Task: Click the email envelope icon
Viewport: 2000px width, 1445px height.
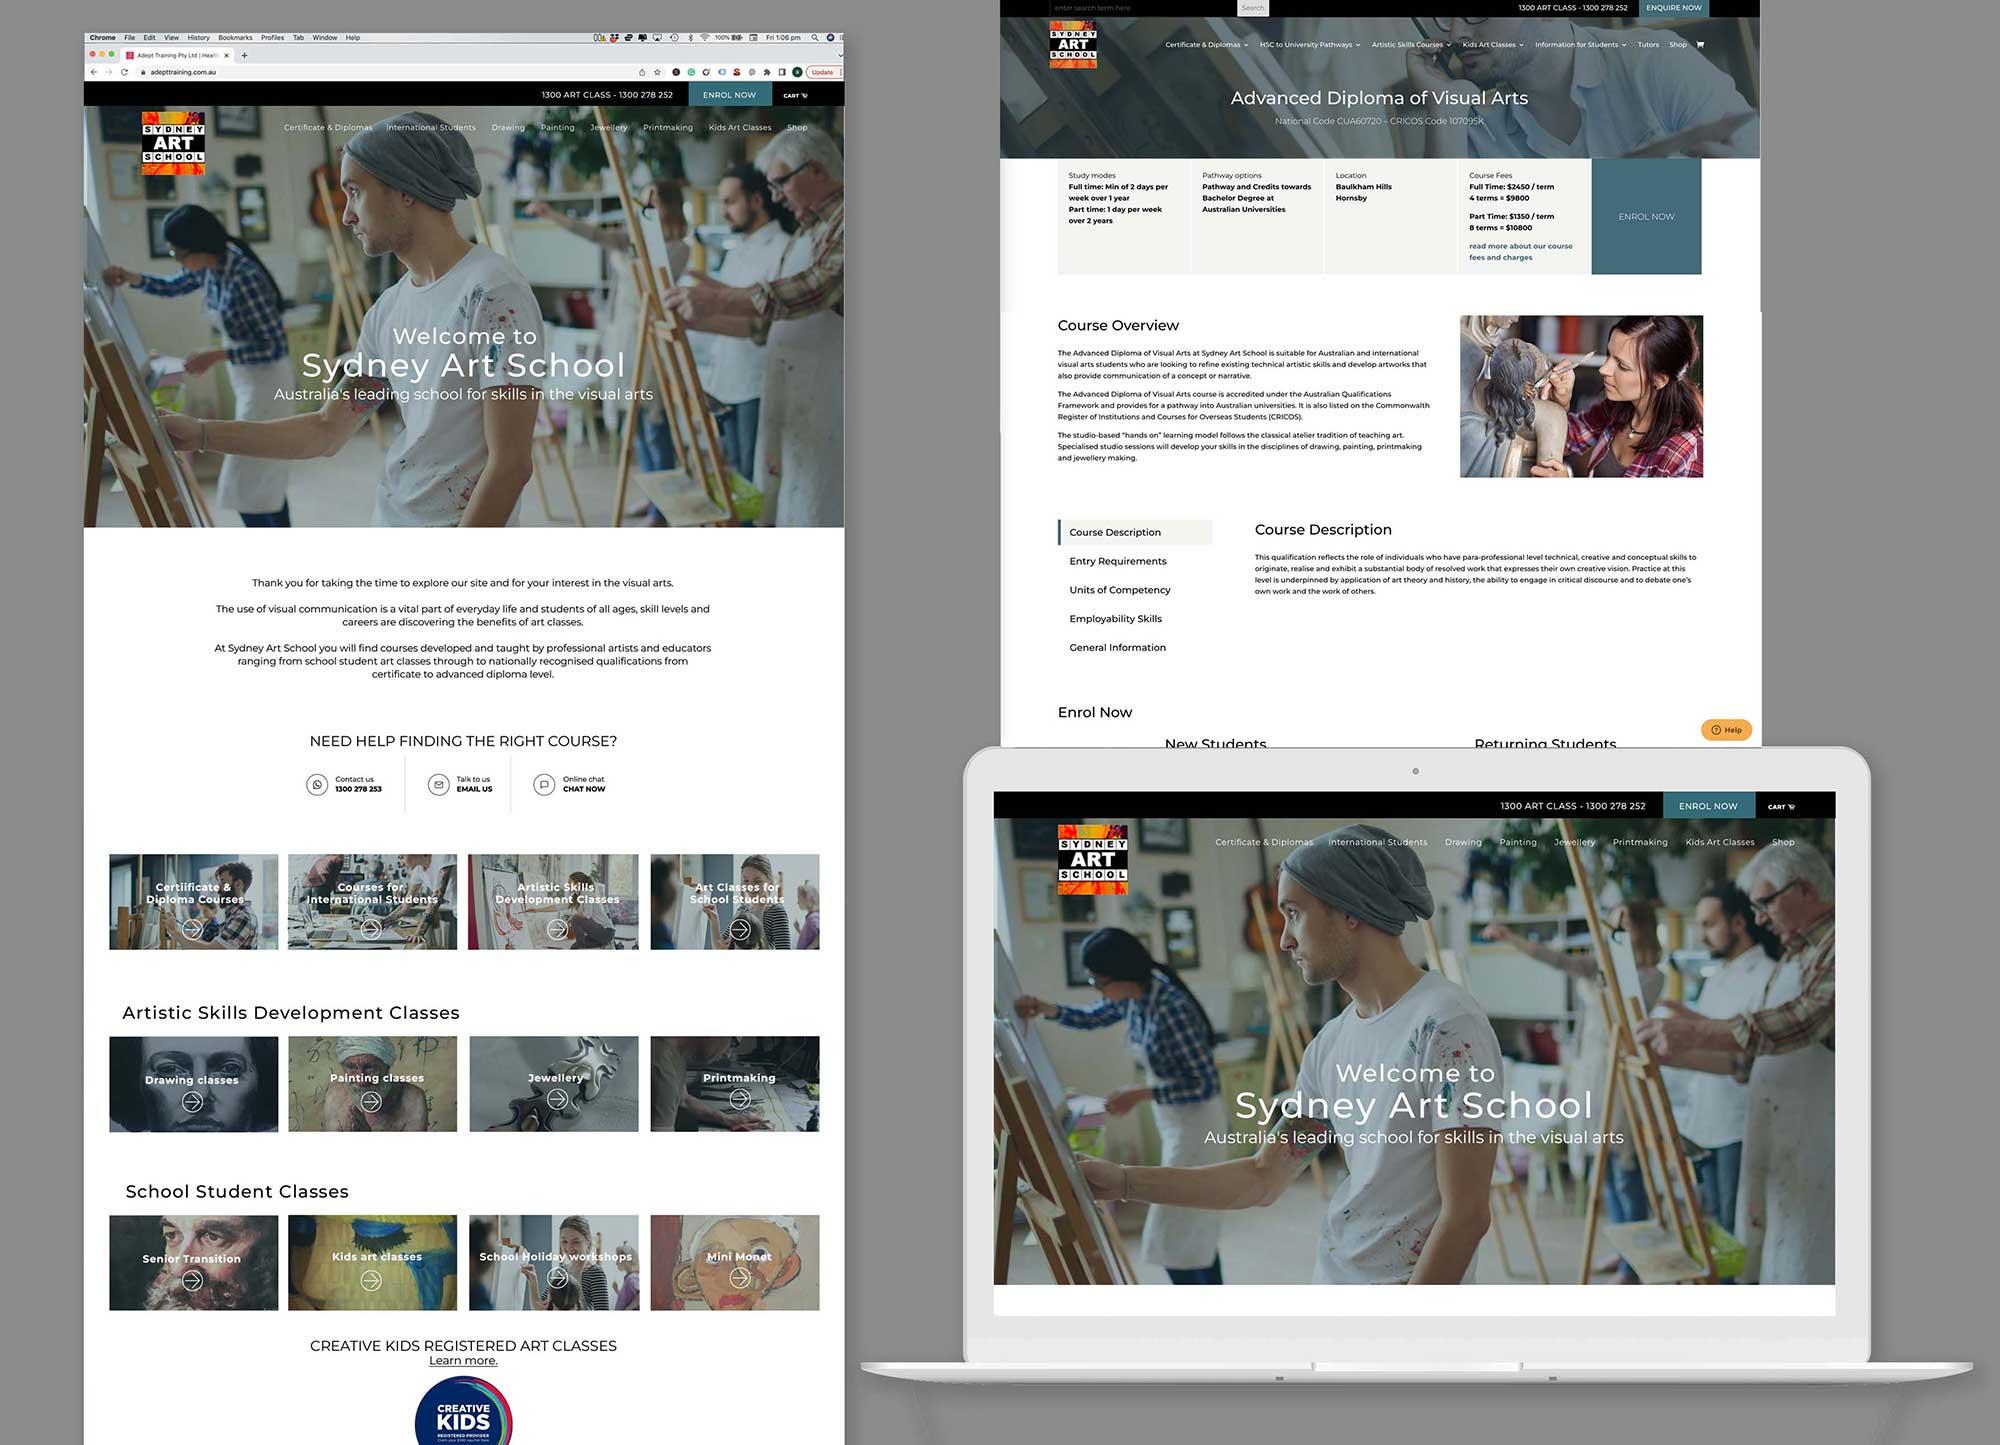Action: 438,785
